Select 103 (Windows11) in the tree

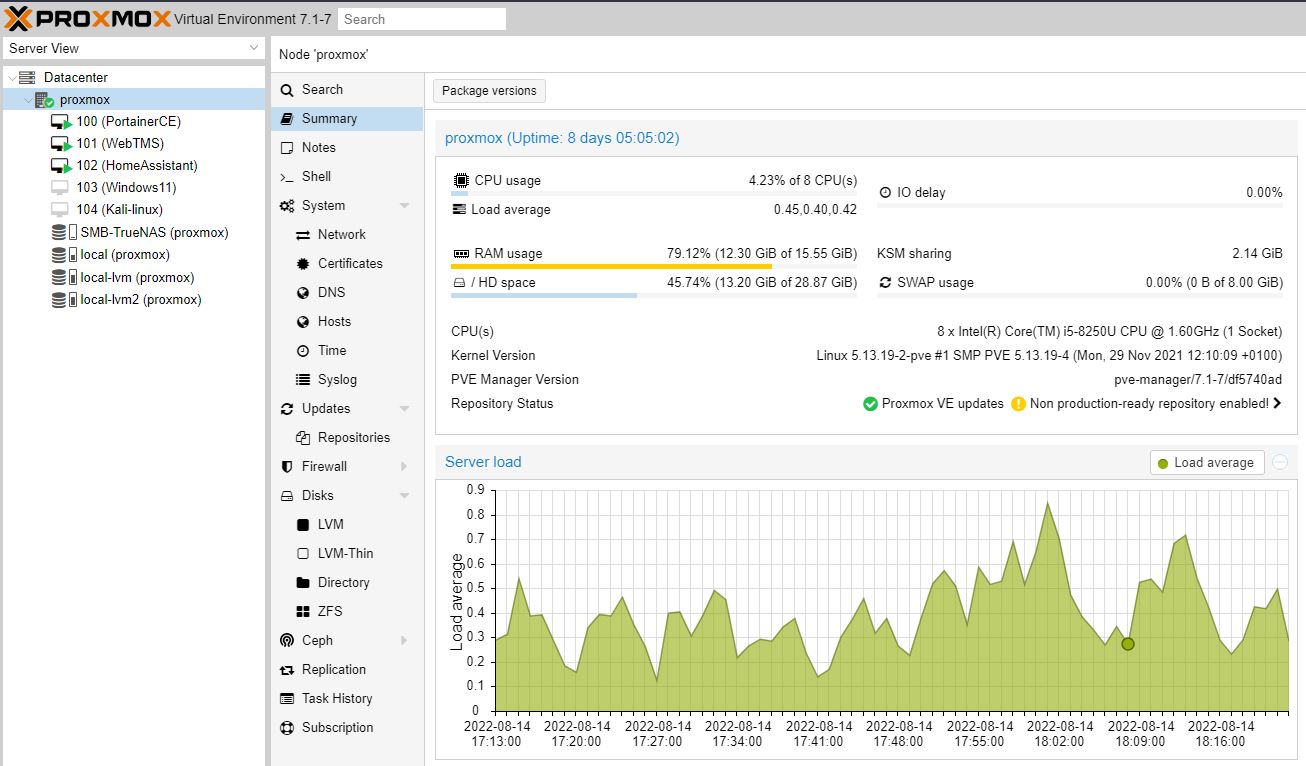132,187
